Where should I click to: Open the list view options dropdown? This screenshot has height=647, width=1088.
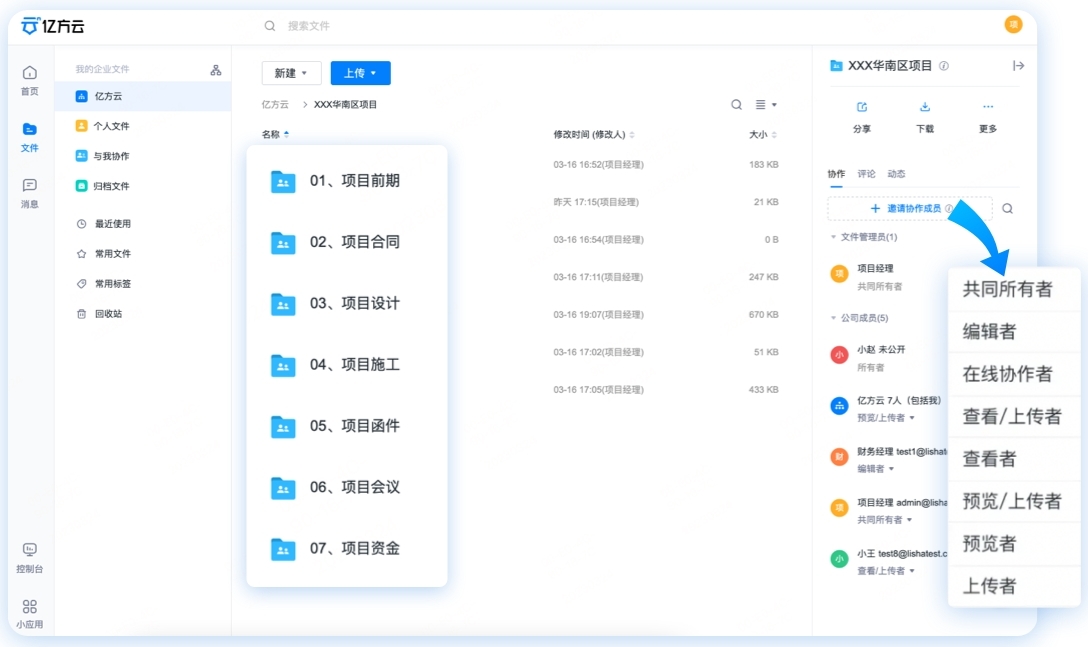point(761,104)
